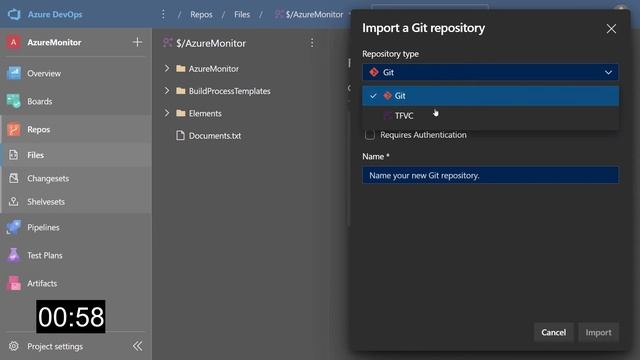
Task: Open the Pipelines menu label
Action: pyautogui.click(x=43, y=227)
